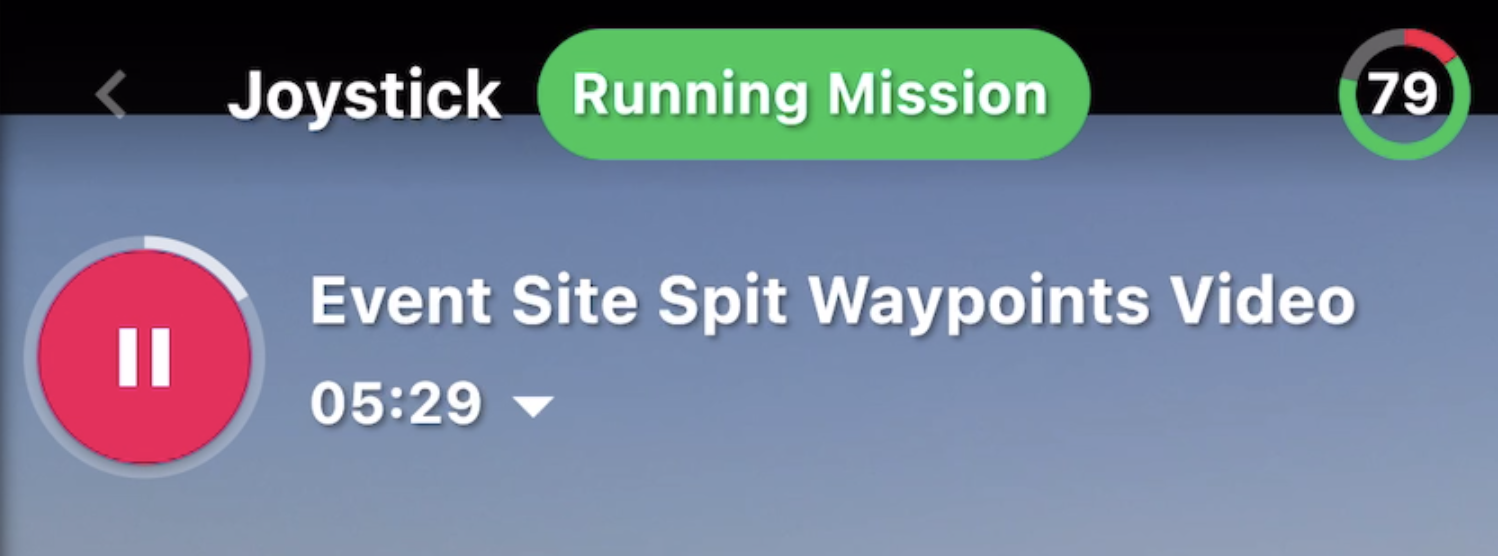Pause the running mission

(145, 357)
